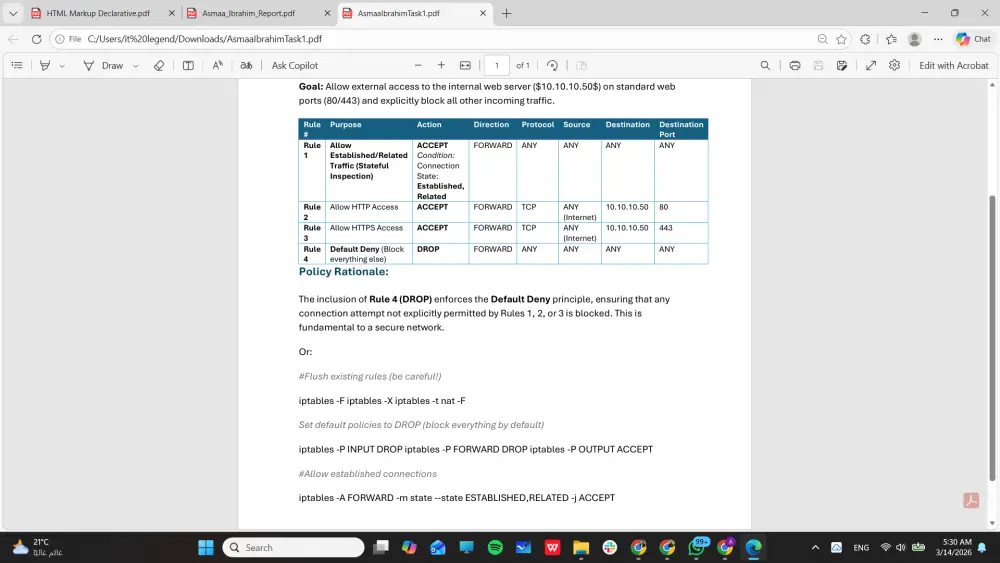The width and height of the screenshot is (1000, 563).
Task: Toggle fit to width view
Action: click(x=465, y=65)
